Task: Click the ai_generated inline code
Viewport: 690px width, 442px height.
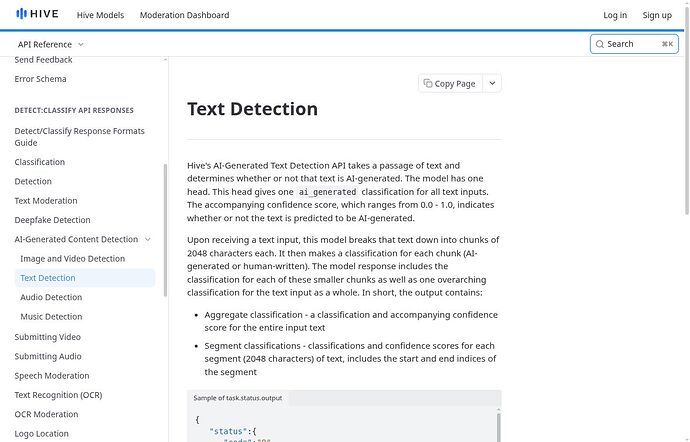Action: (x=327, y=192)
